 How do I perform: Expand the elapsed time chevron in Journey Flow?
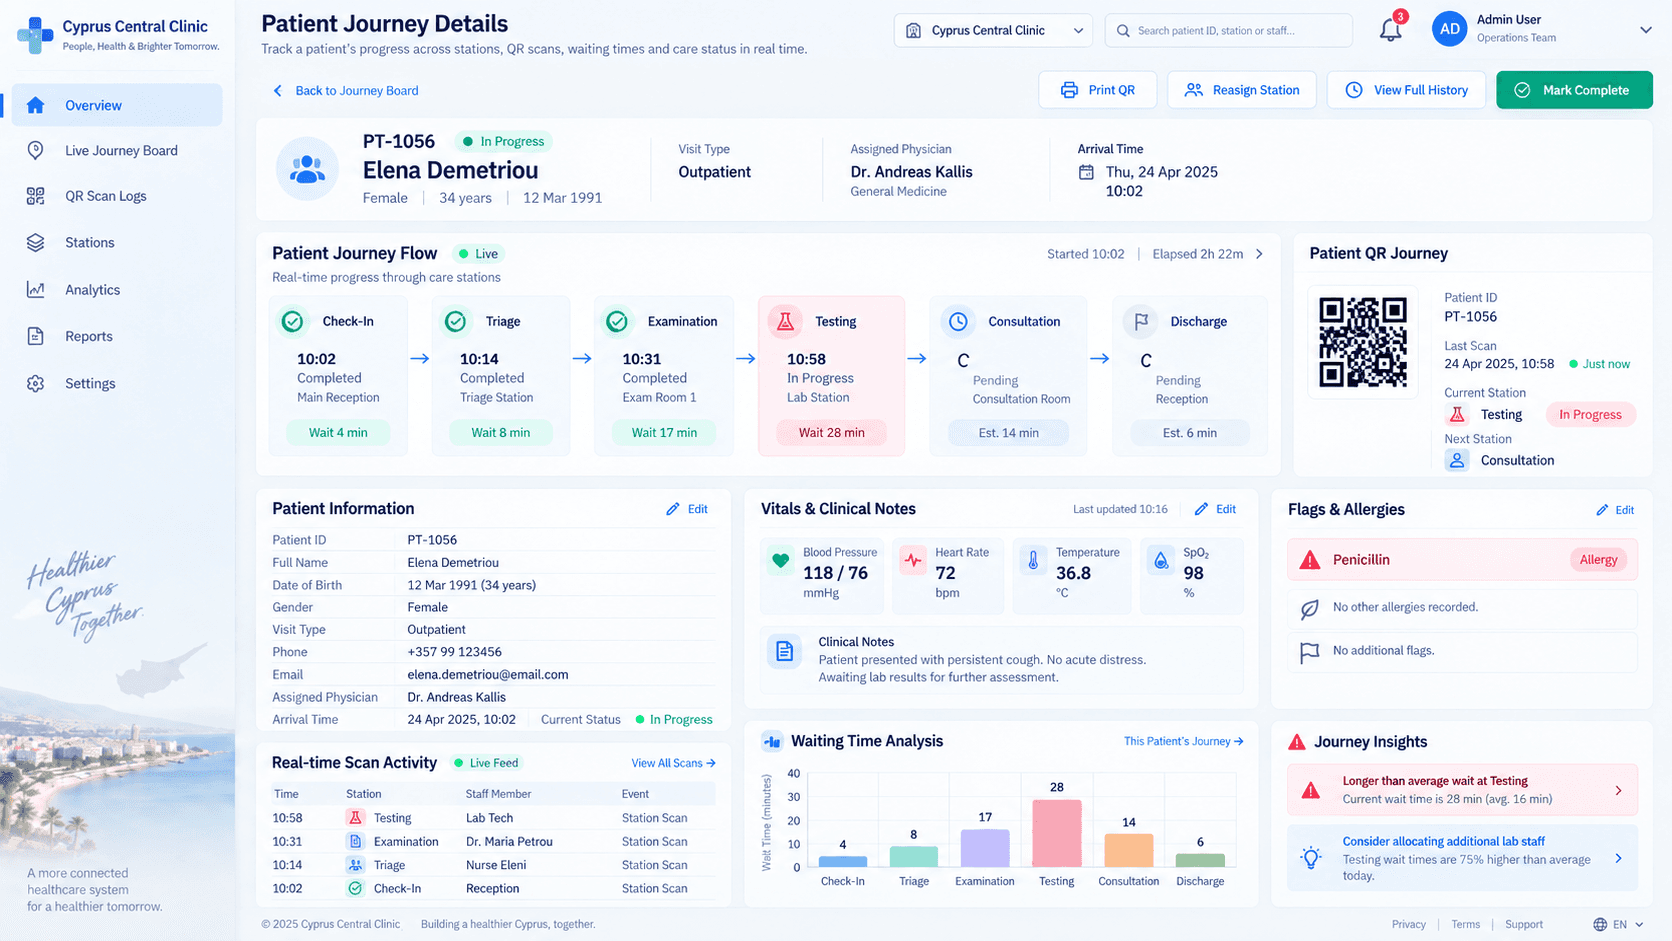point(1259,254)
